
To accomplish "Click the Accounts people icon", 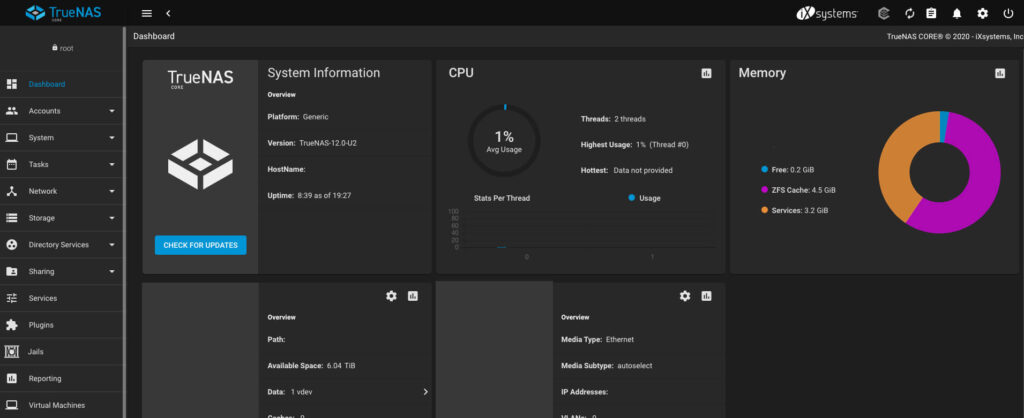I will 11,111.
